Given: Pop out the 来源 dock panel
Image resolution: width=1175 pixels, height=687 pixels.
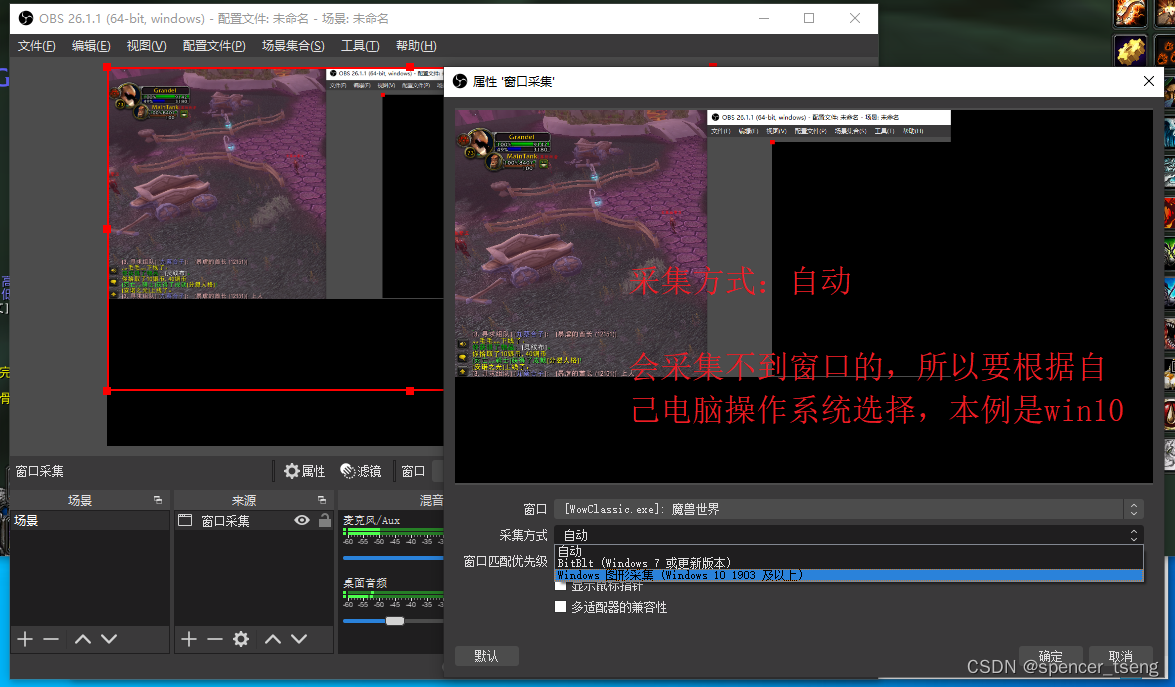Looking at the screenshot, I should click(x=321, y=500).
